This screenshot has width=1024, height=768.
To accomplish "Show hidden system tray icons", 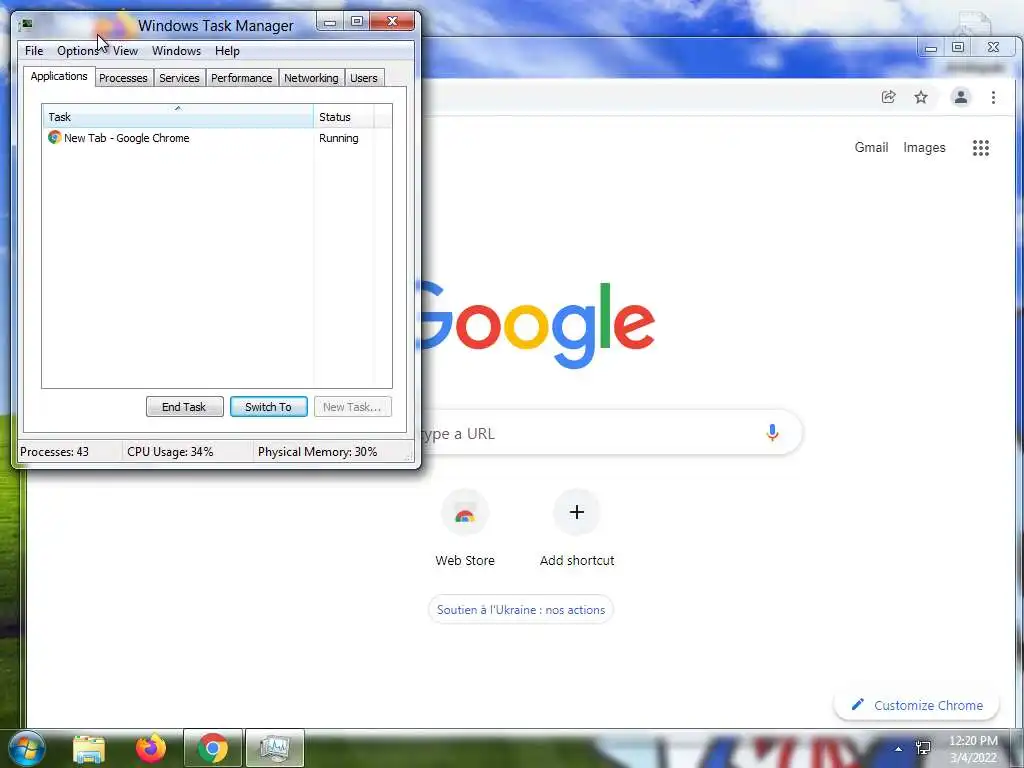I will coord(899,749).
